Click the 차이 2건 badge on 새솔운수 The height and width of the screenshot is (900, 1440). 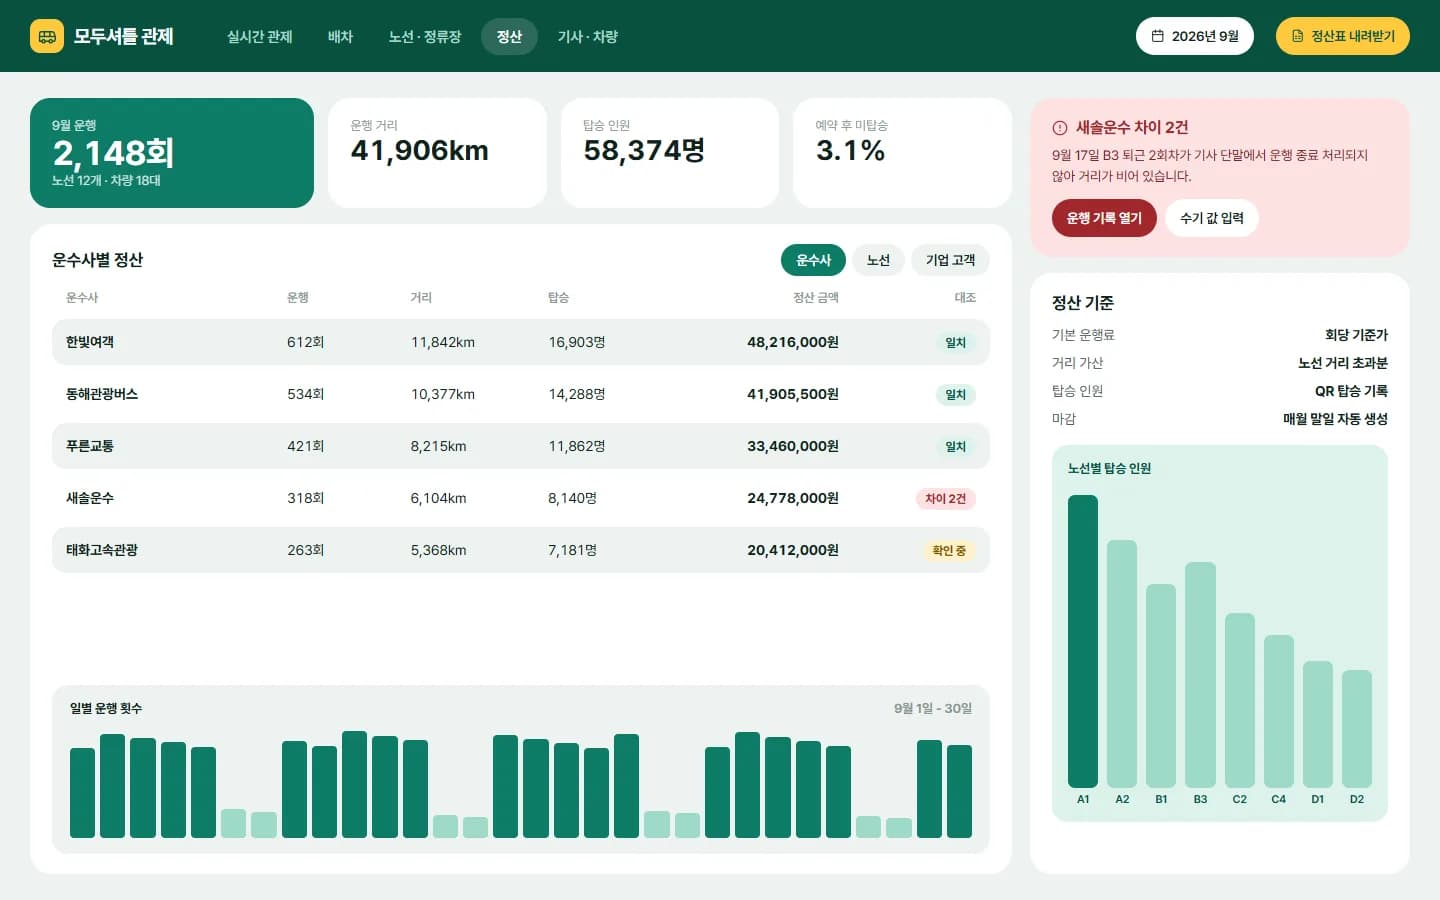coord(945,498)
